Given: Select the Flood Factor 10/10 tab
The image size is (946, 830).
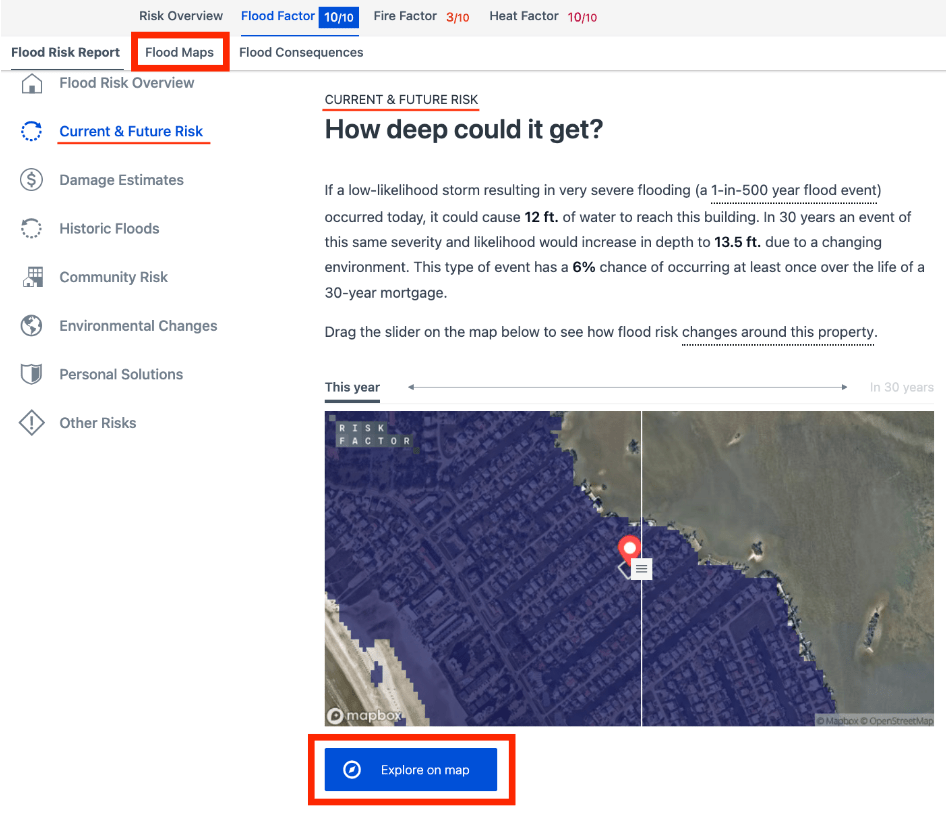Looking at the screenshot, I should point(300,17).
